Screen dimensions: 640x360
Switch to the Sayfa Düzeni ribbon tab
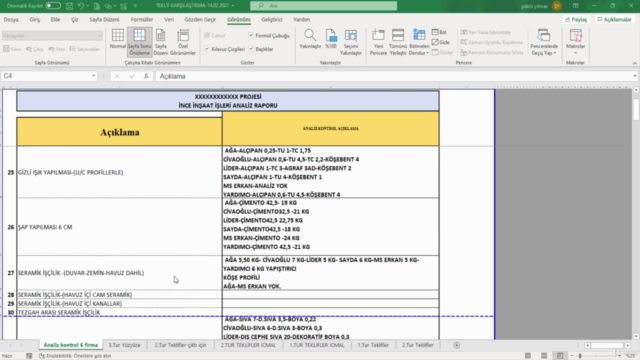[x=104, y=20]
